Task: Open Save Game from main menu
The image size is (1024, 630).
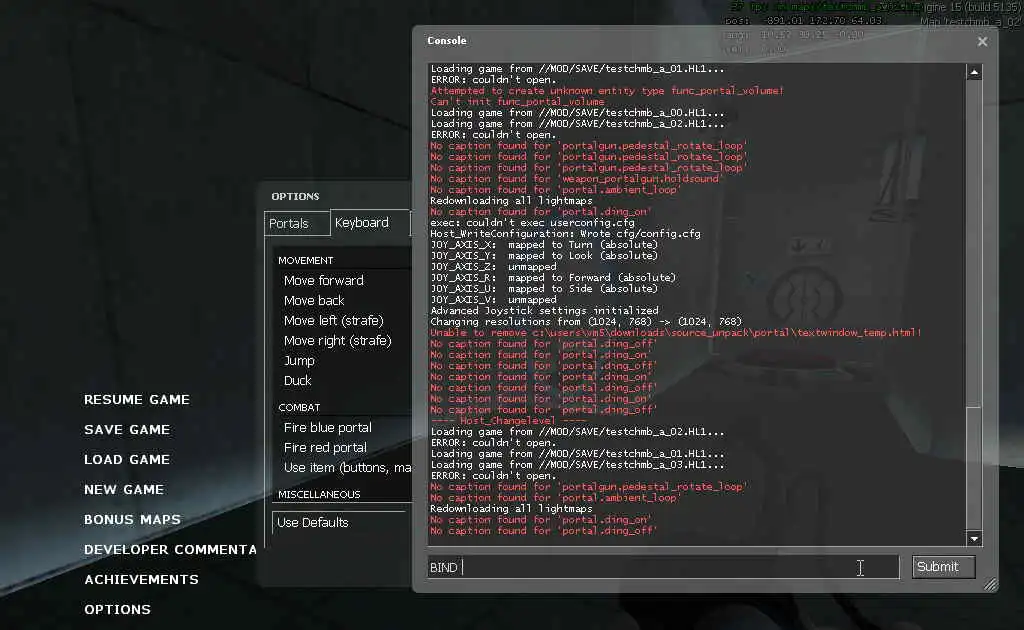Action: click(127, 430)
